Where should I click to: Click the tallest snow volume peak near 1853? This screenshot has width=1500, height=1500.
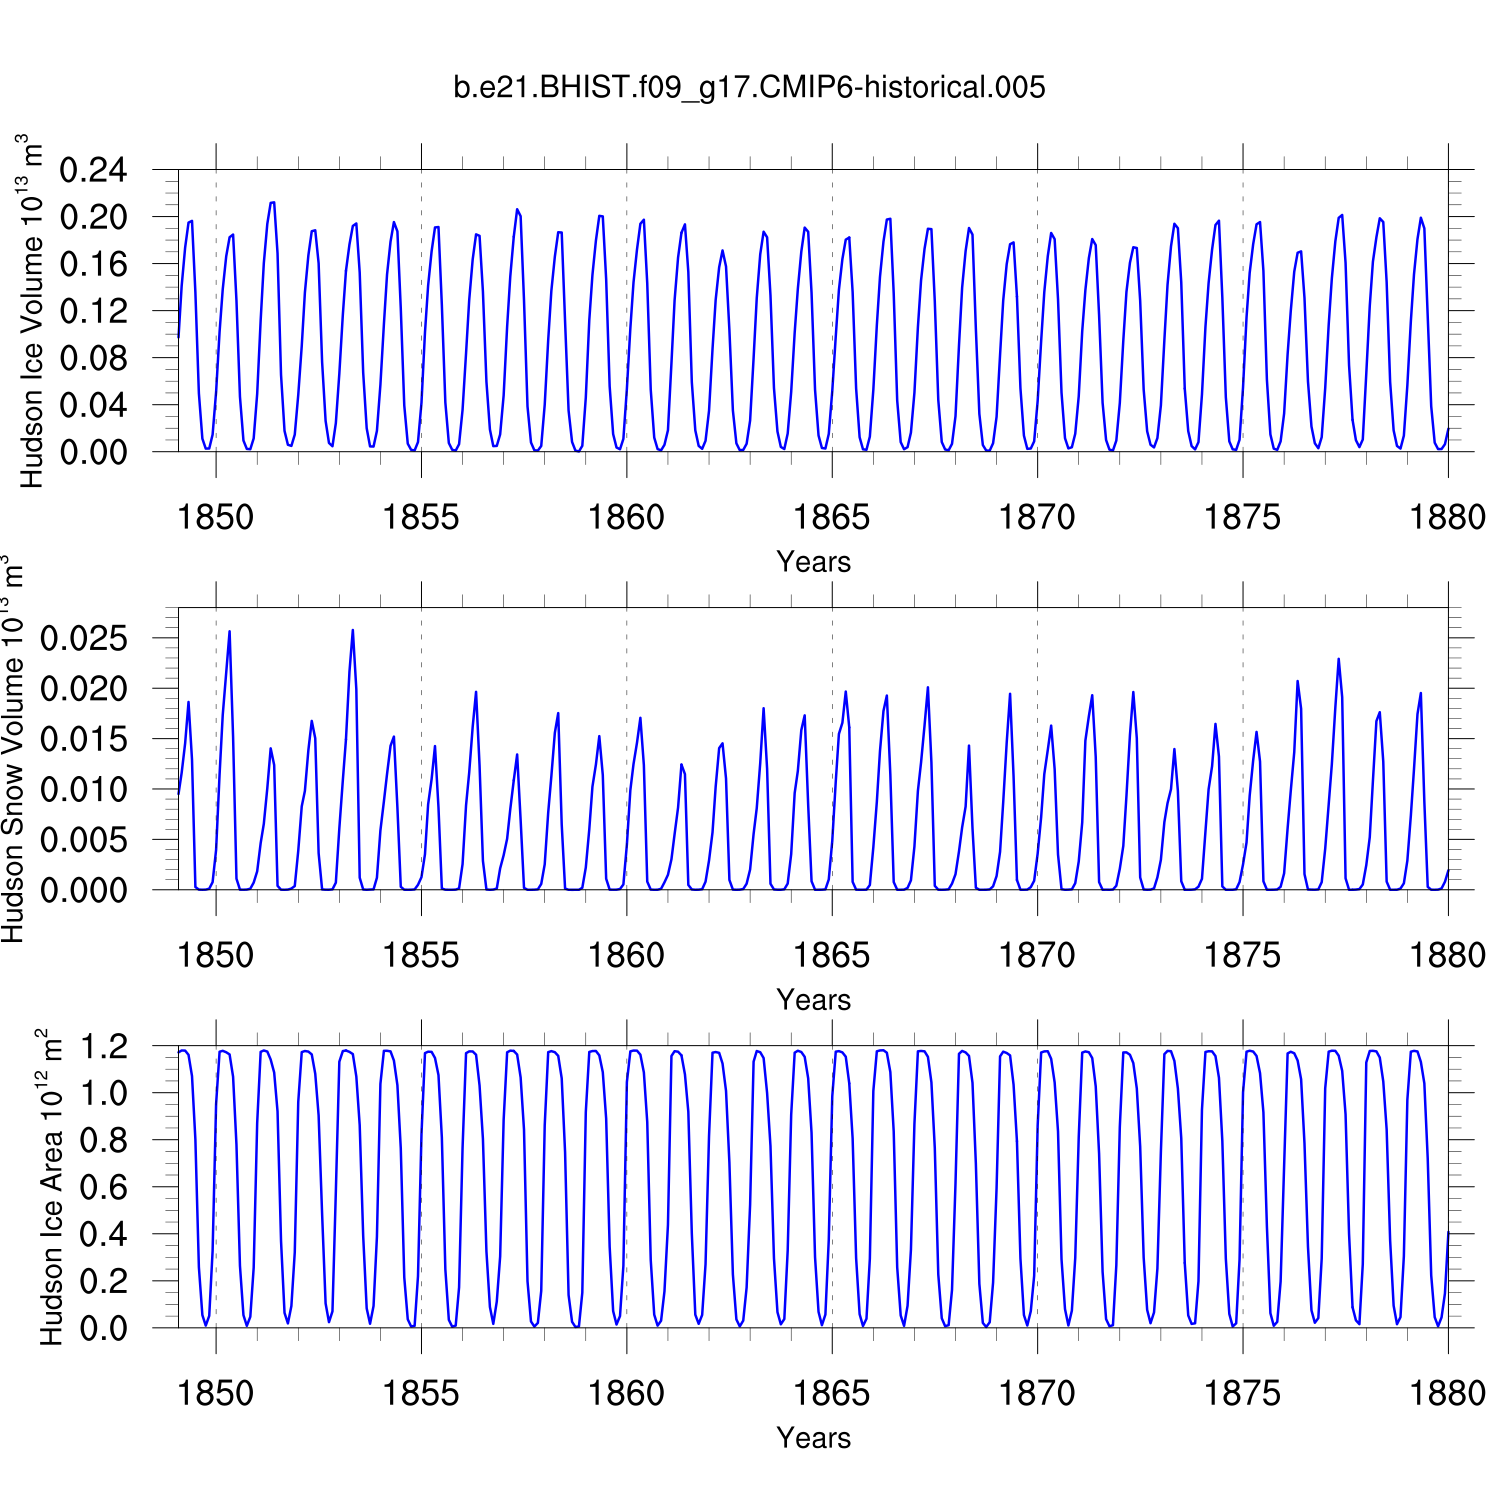click(352, 632)
